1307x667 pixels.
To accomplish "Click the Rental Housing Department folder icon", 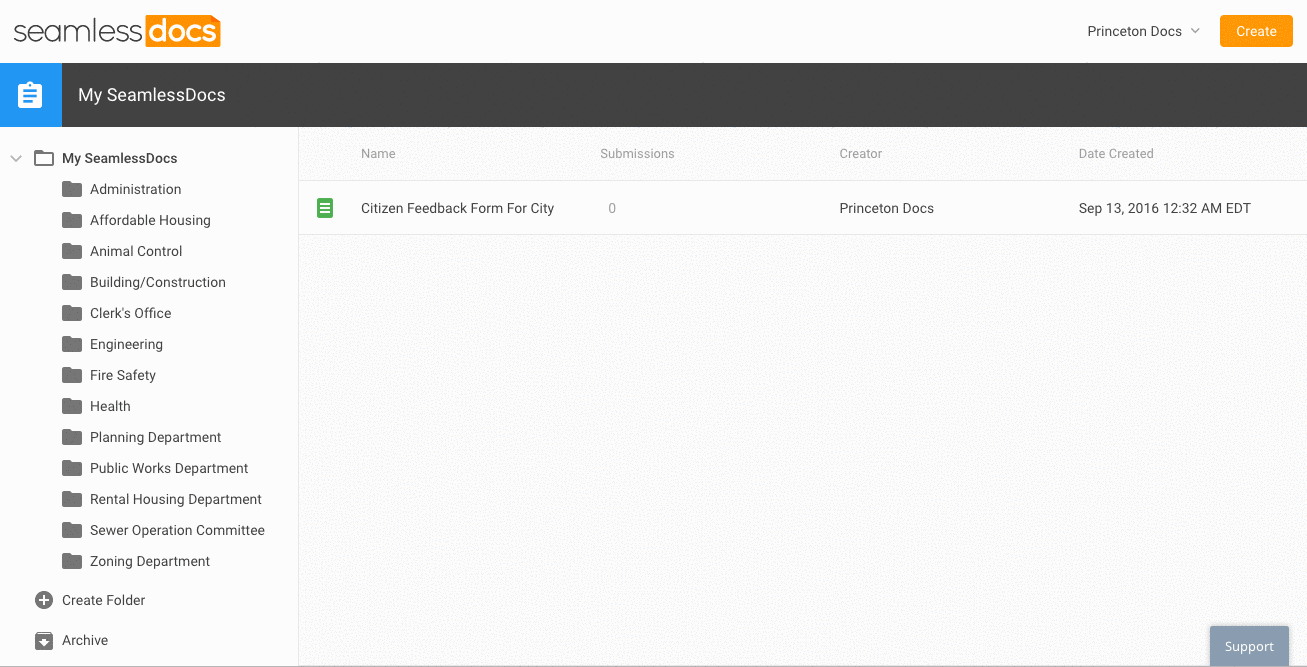I will click(x=72, y=499).
